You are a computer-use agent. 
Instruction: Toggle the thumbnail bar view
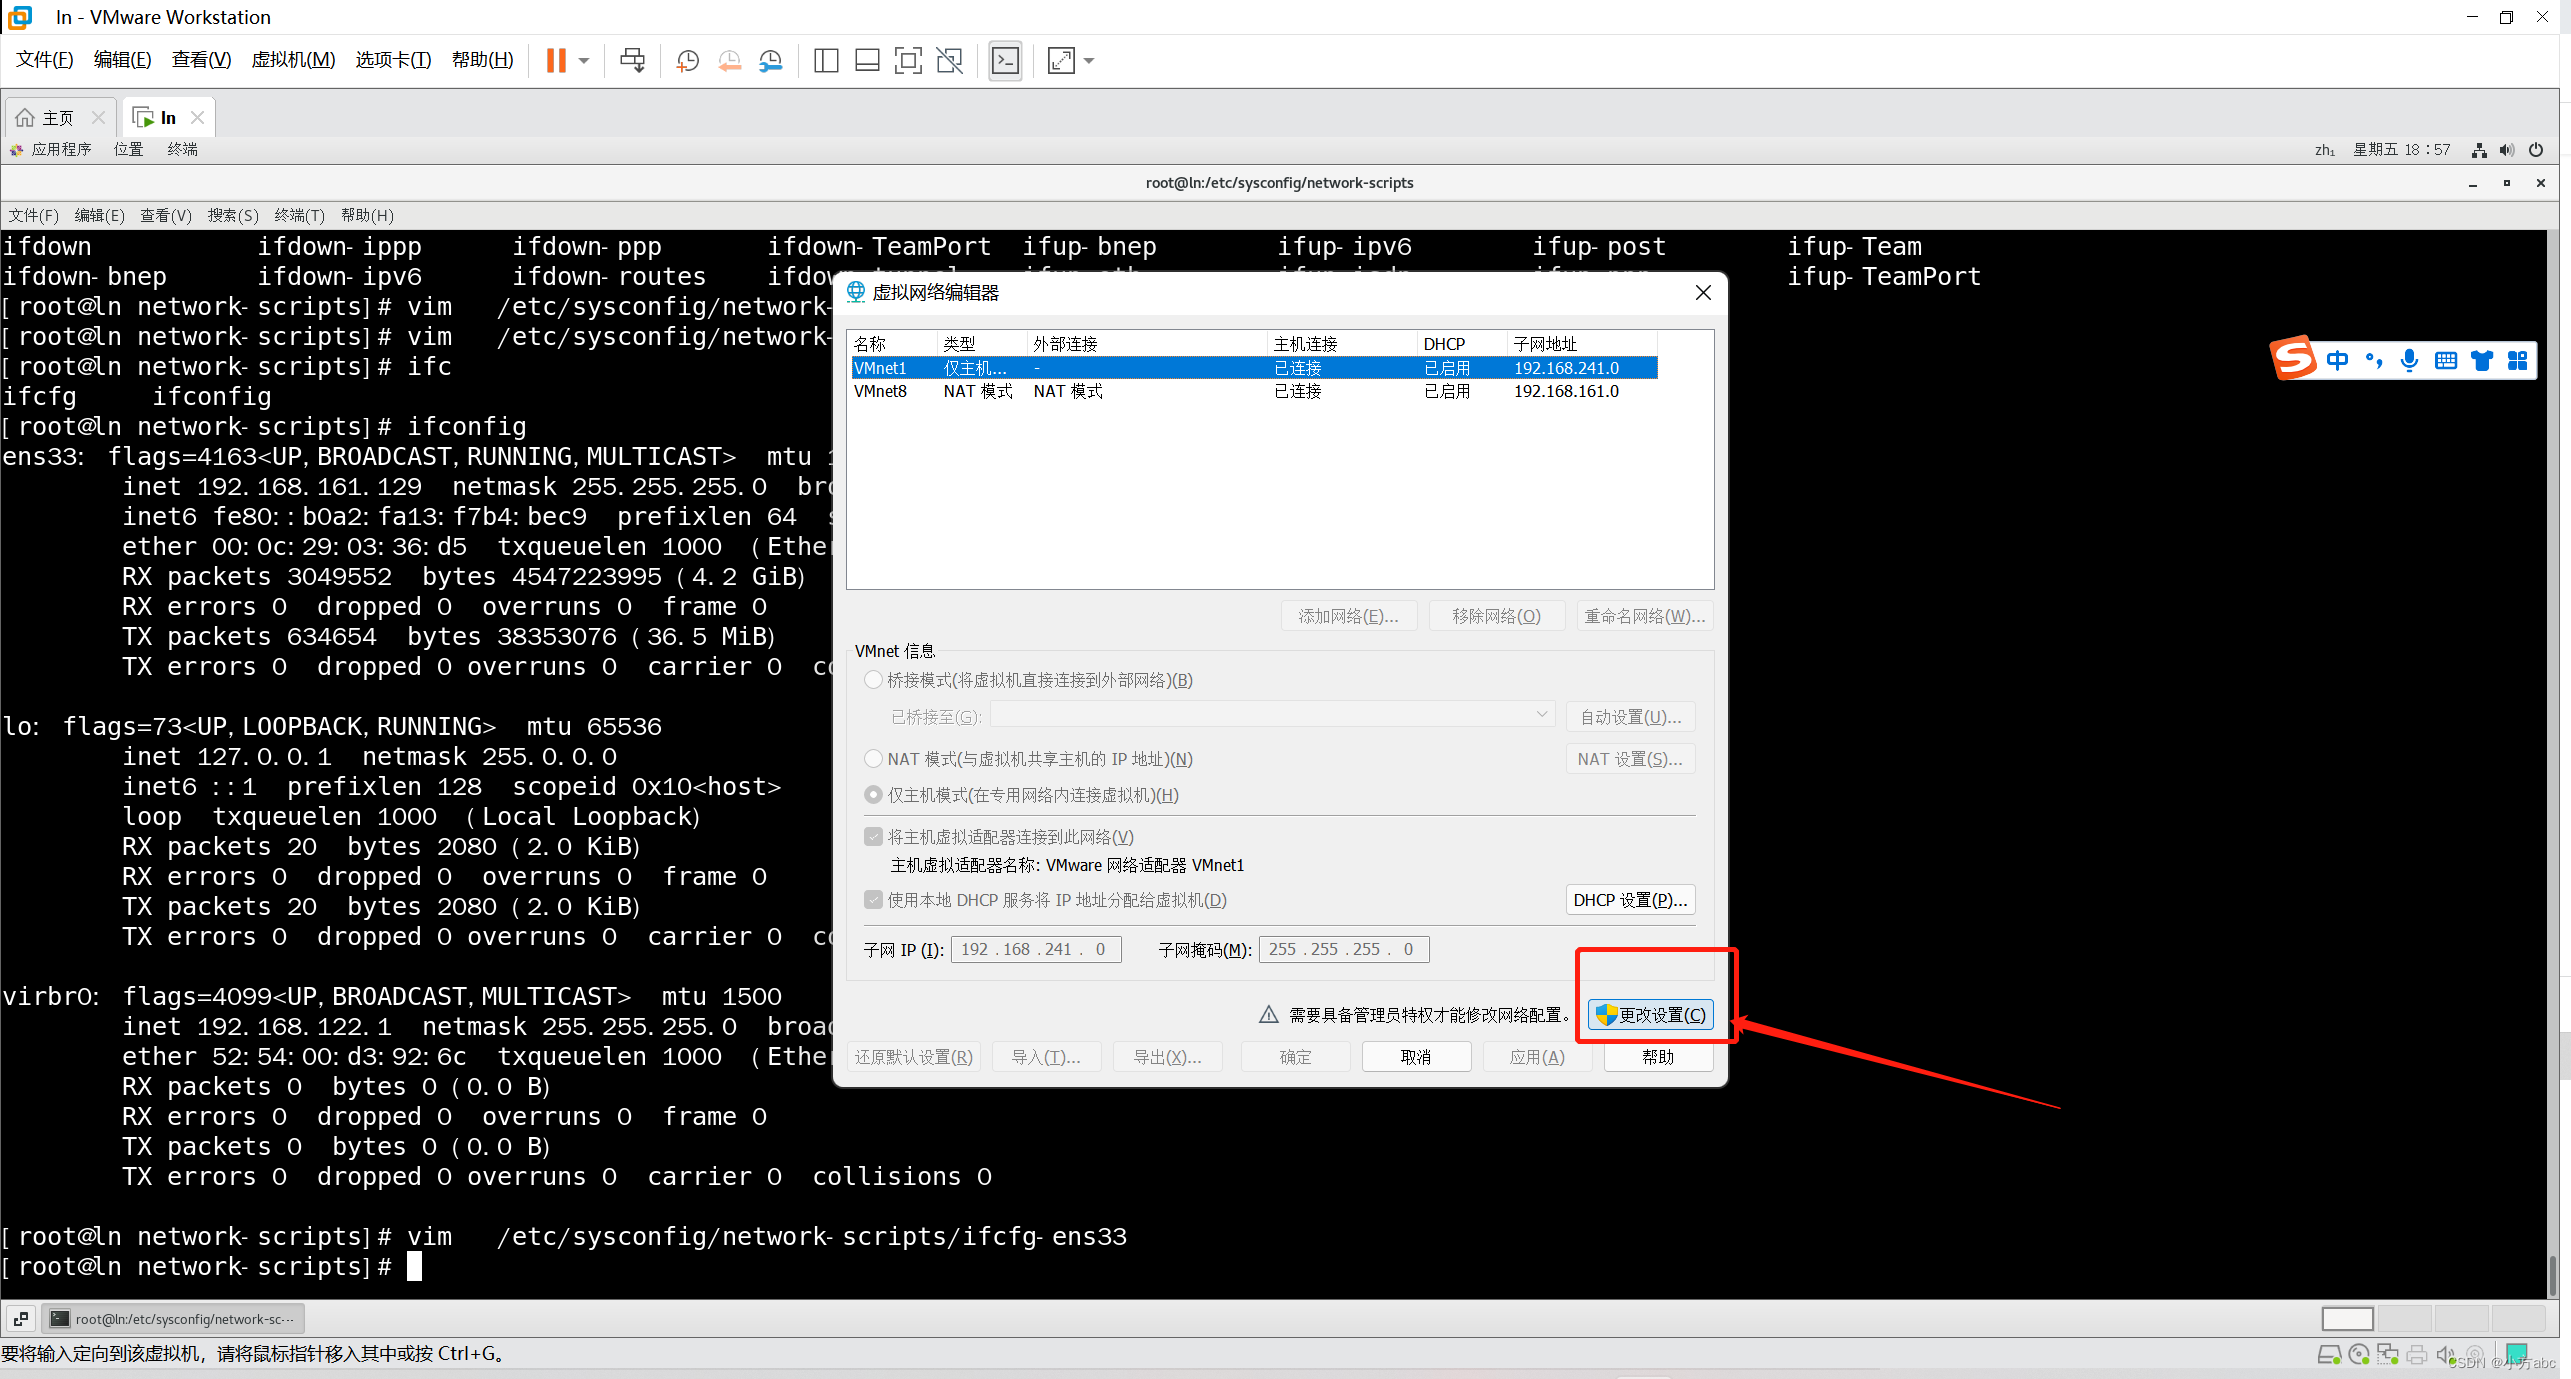click(867, 61)
